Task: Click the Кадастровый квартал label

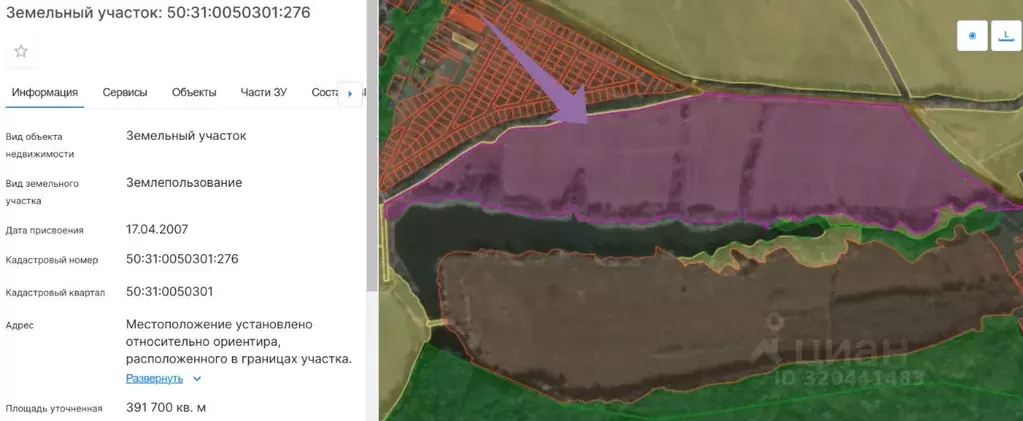Action: point(55,292)
